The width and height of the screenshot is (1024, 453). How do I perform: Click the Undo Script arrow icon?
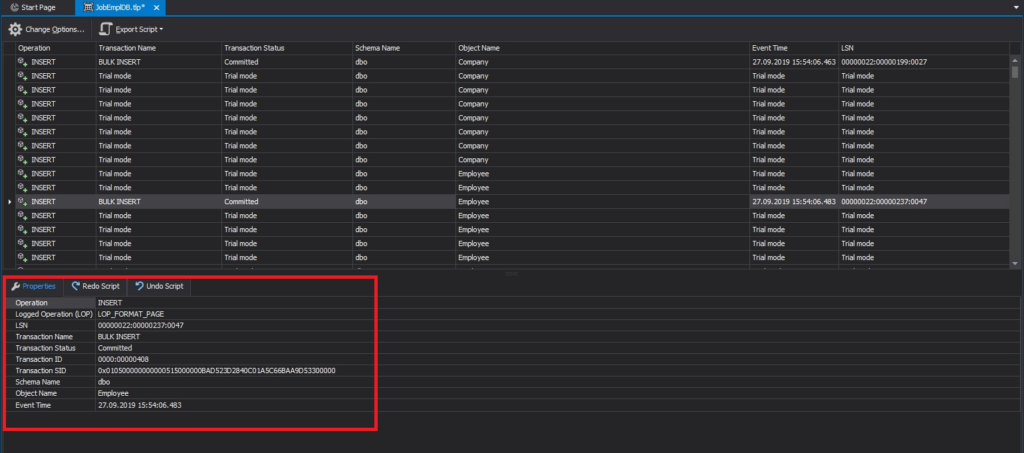coord(139,286)
